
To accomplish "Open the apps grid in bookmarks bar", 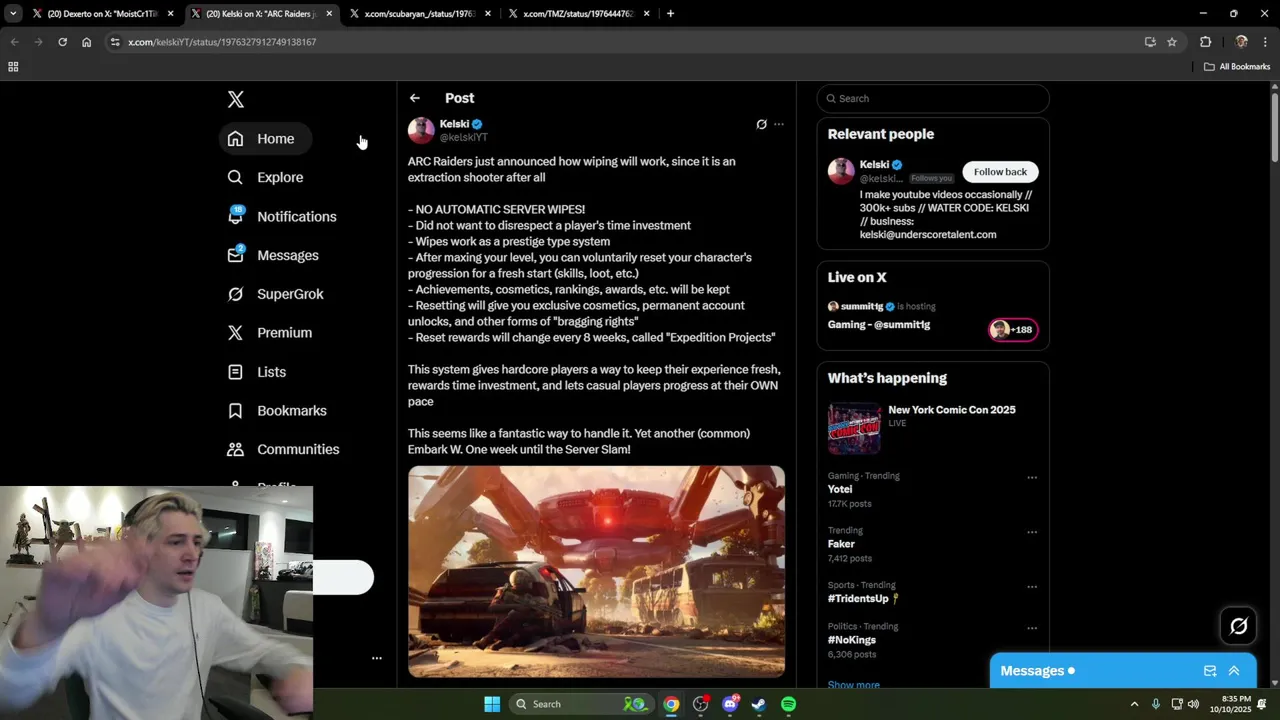I will (x=13, y=67).
